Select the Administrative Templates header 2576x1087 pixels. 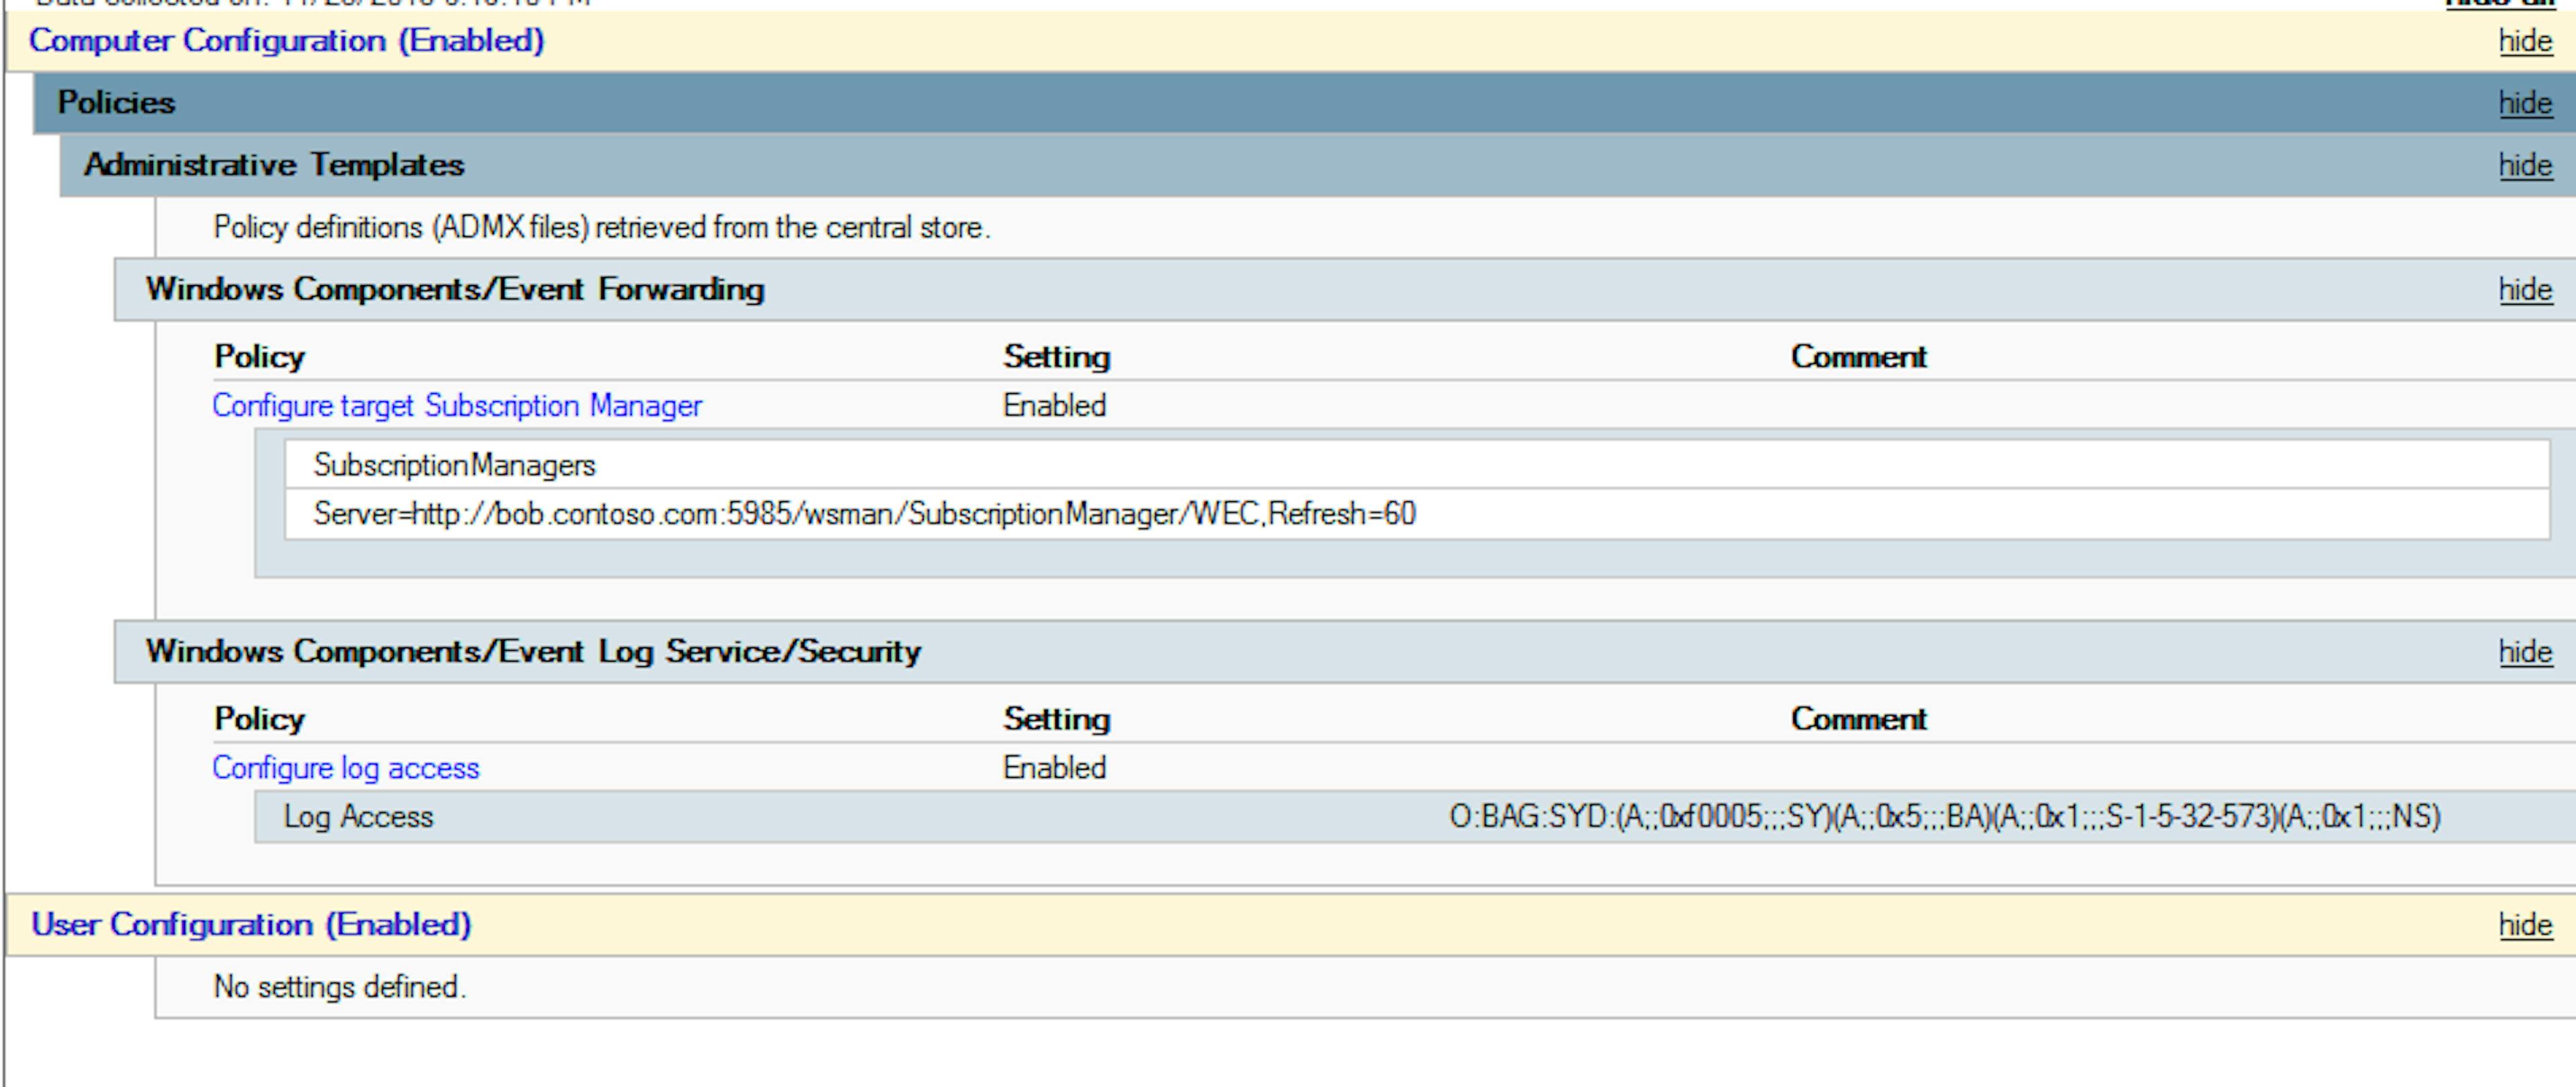(274, 165)
